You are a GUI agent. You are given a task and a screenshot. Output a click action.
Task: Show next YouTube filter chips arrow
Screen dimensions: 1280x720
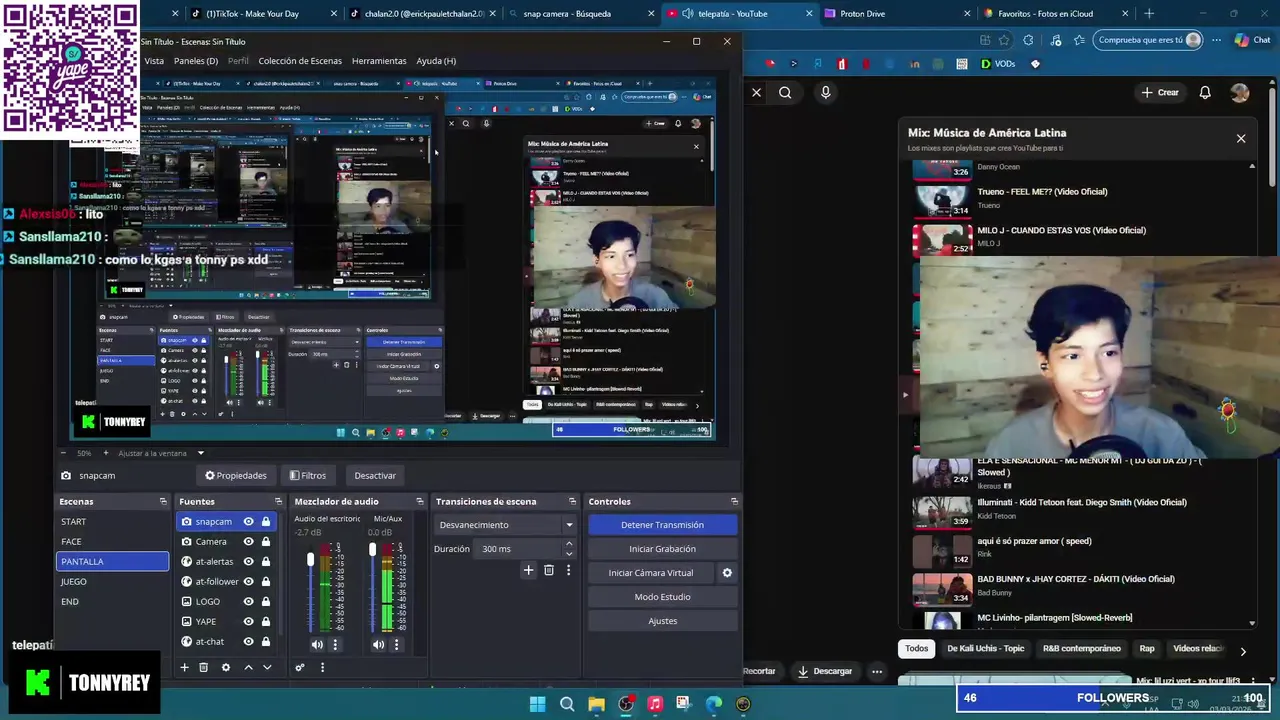pyautogui.click(x=1243, y=651)
